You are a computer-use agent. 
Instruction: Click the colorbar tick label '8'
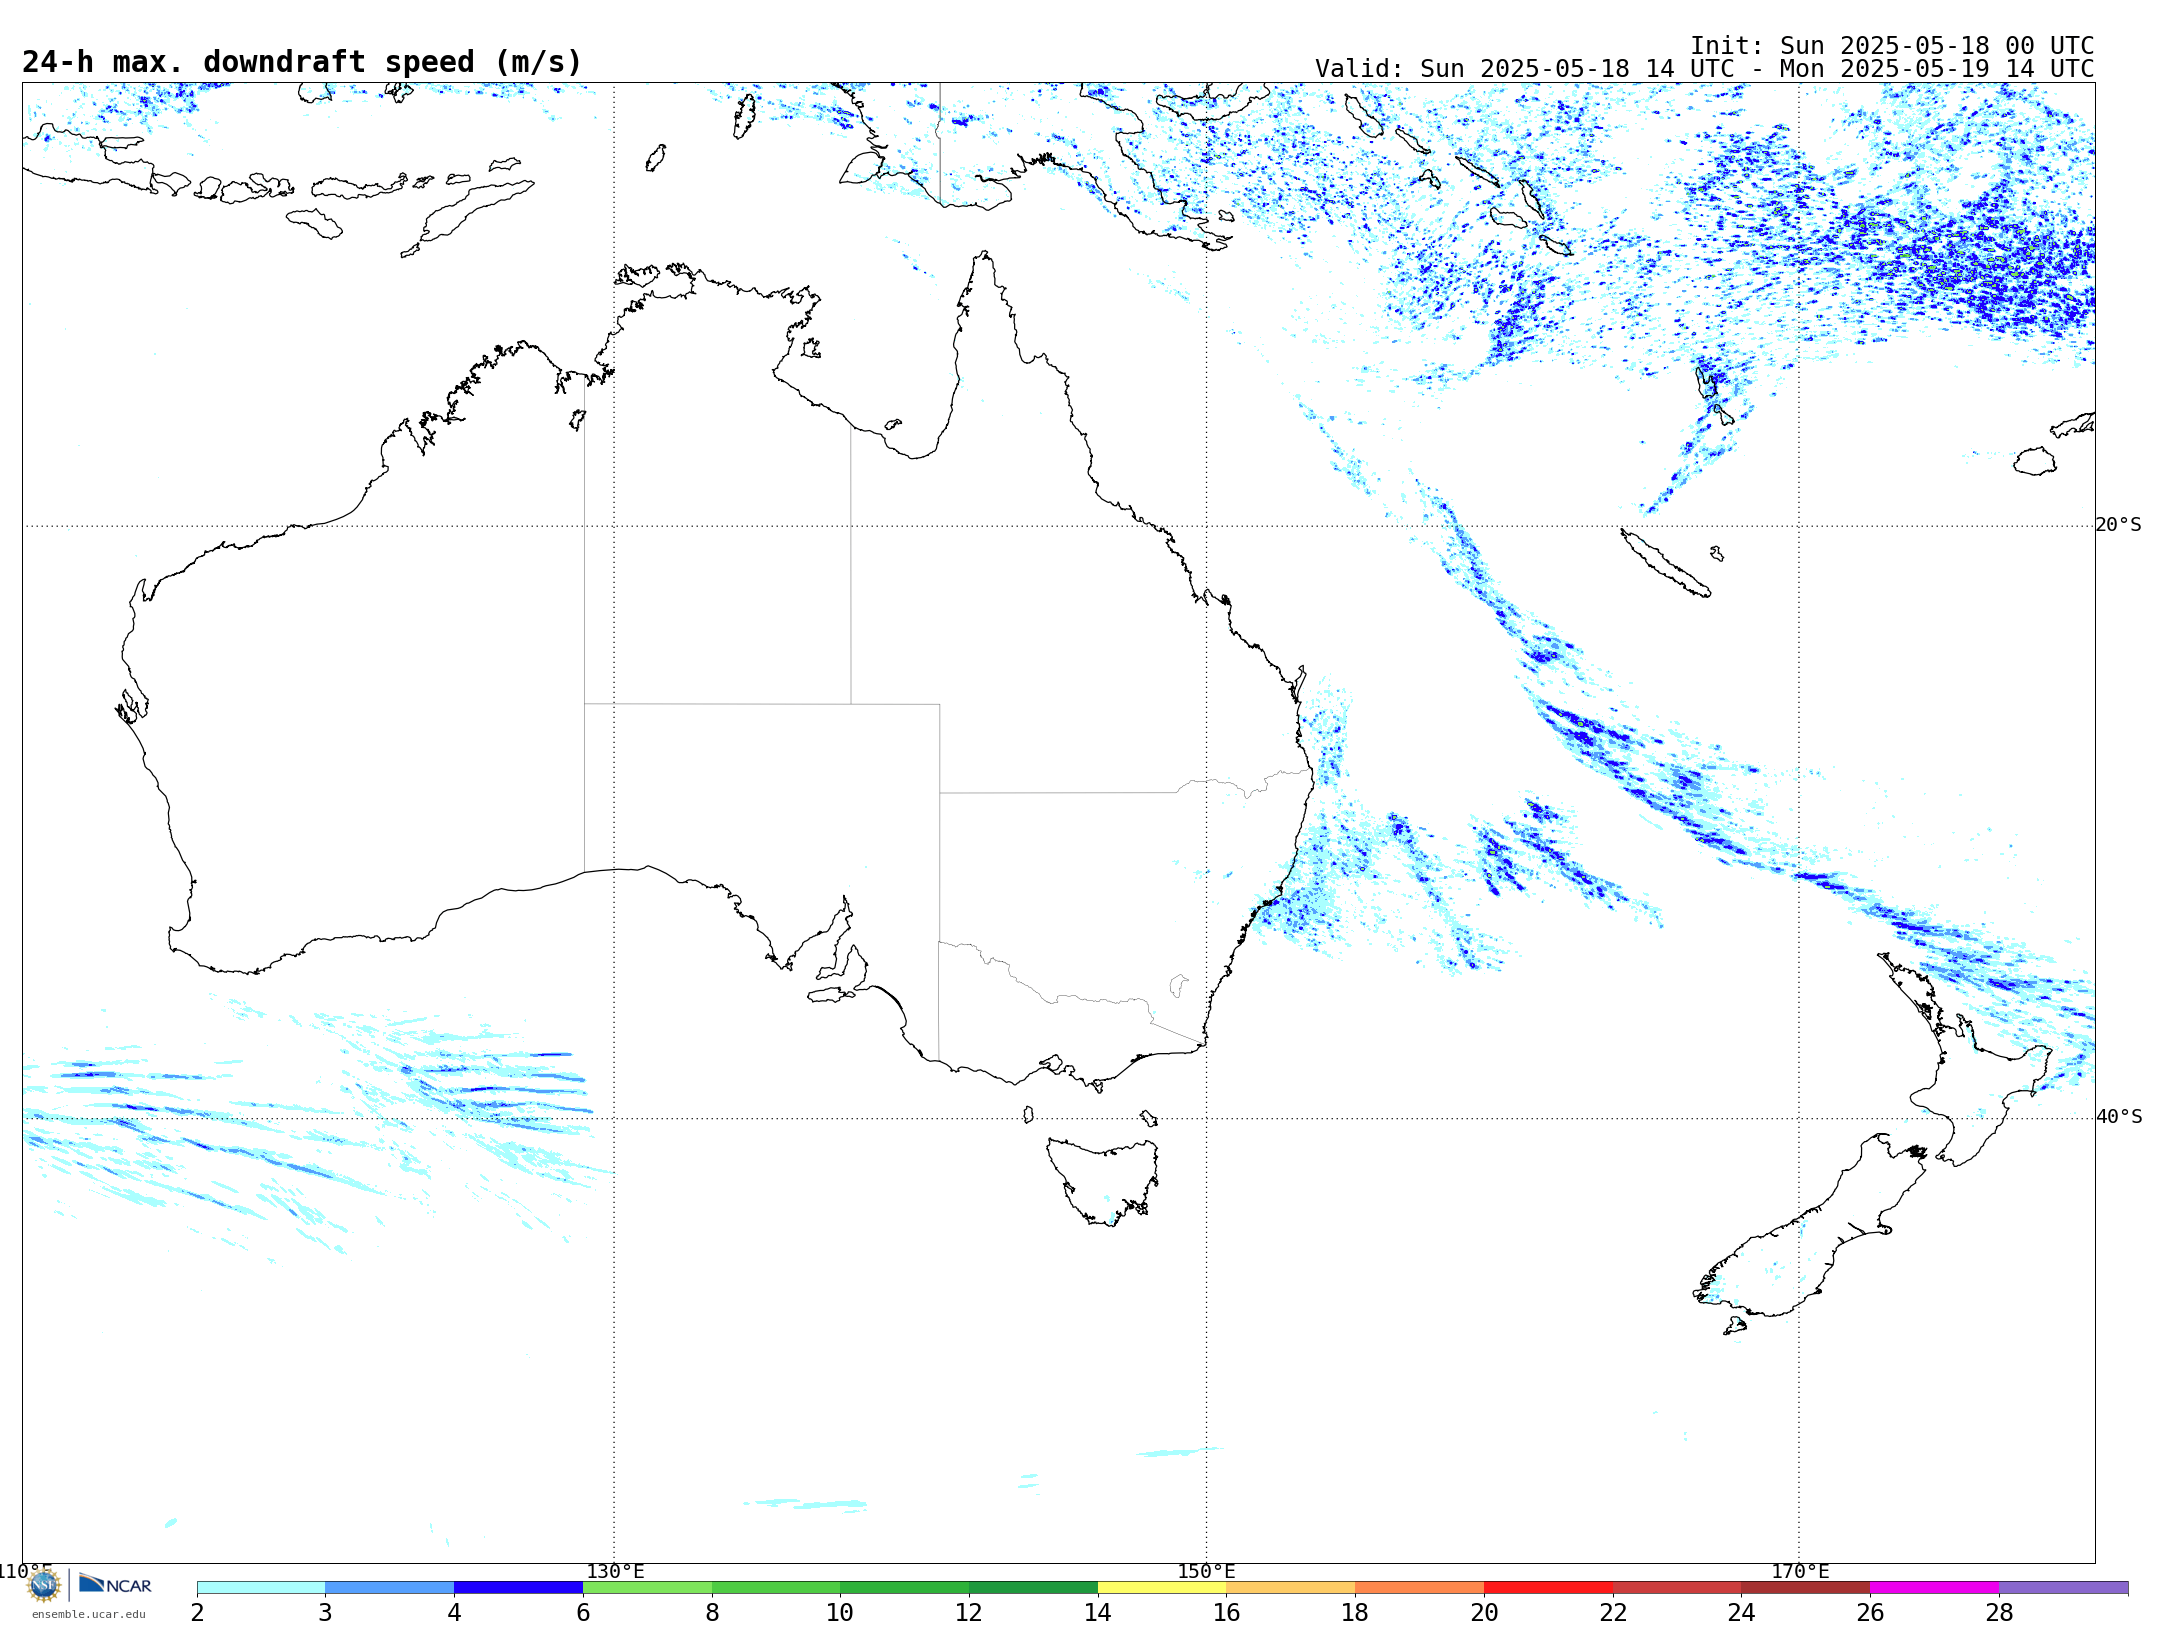[712, 1612]
